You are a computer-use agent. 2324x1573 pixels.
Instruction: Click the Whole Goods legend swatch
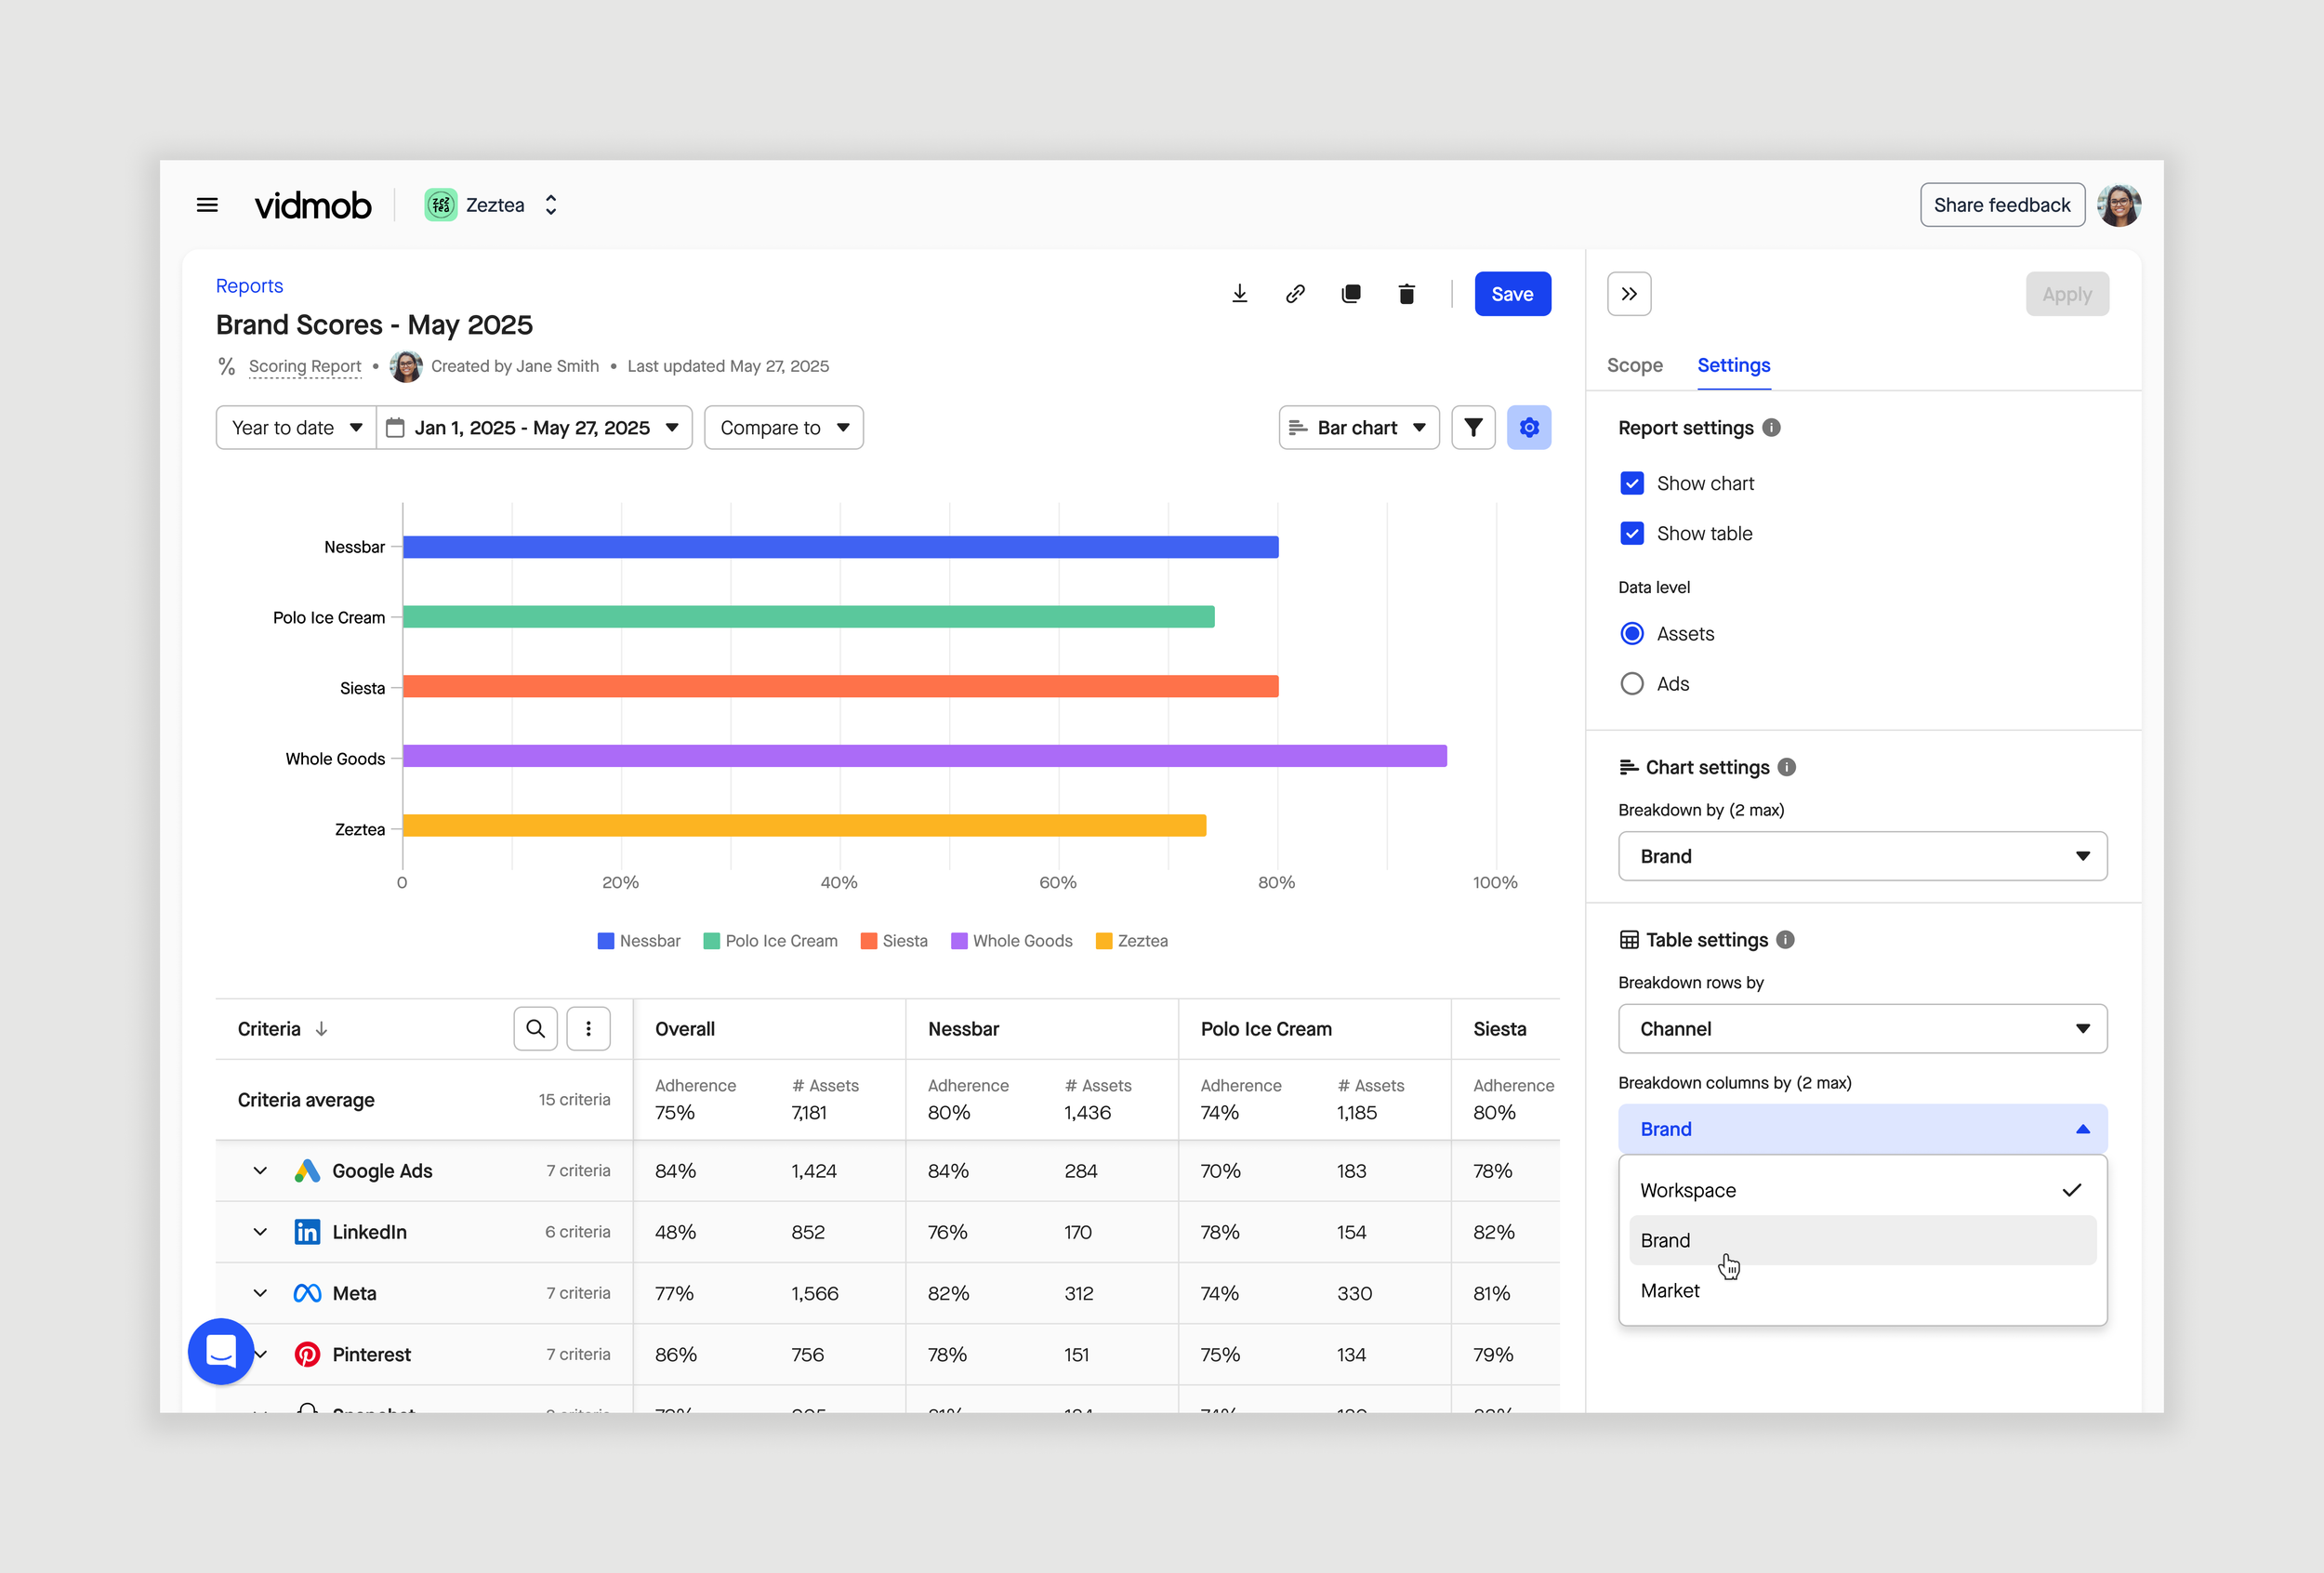[x=958, y=941]
